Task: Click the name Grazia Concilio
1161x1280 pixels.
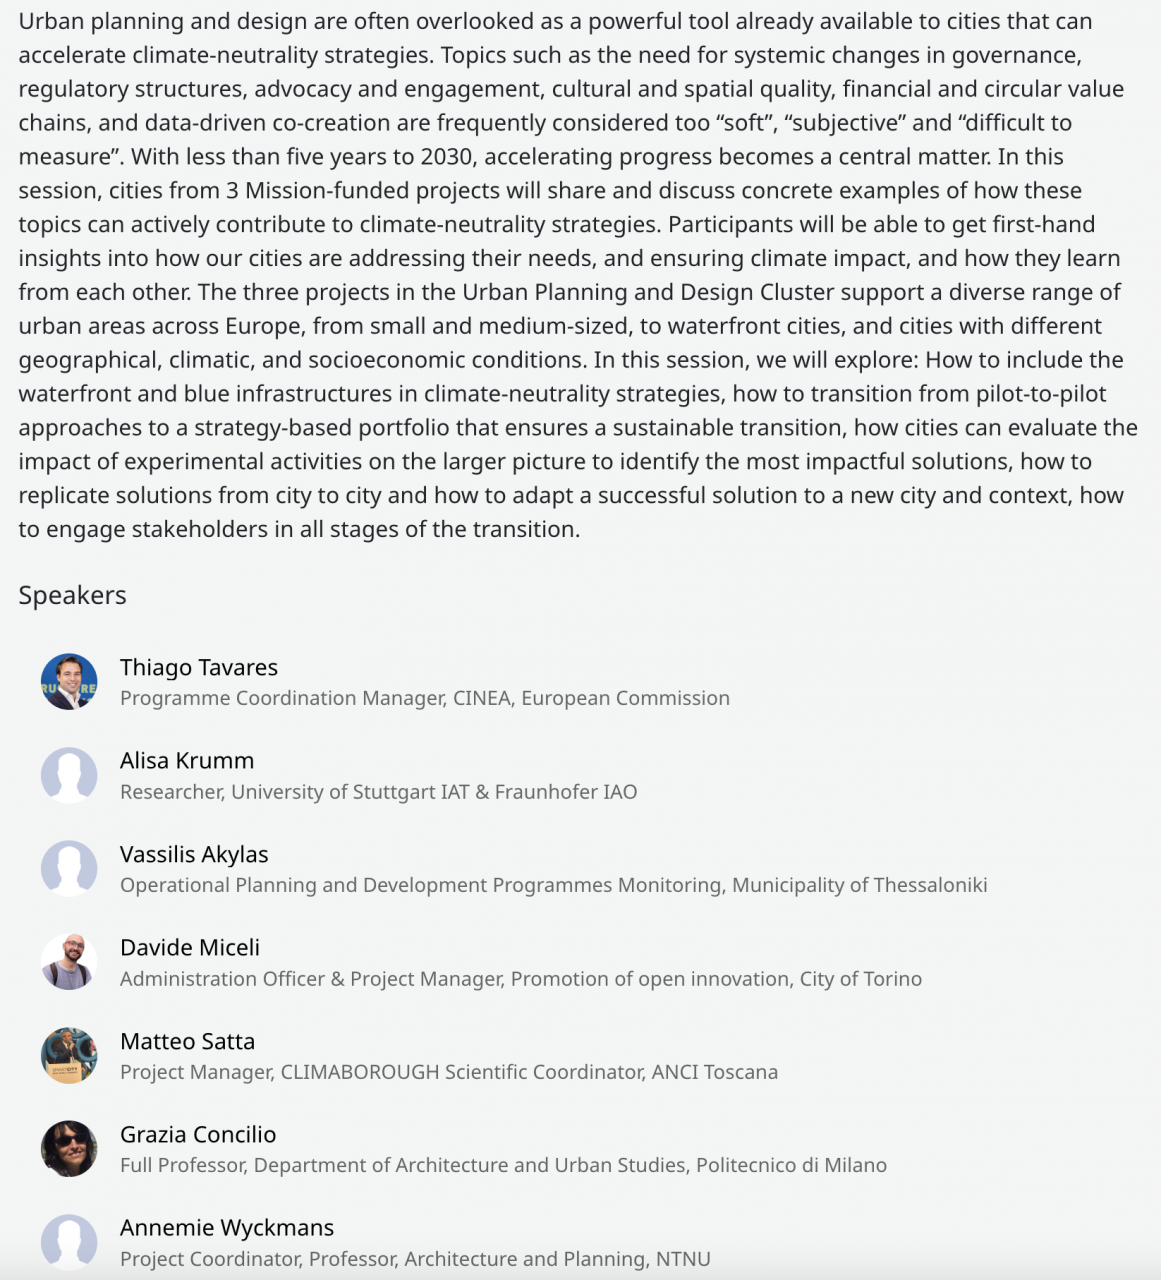Action: click(198, 1134)
